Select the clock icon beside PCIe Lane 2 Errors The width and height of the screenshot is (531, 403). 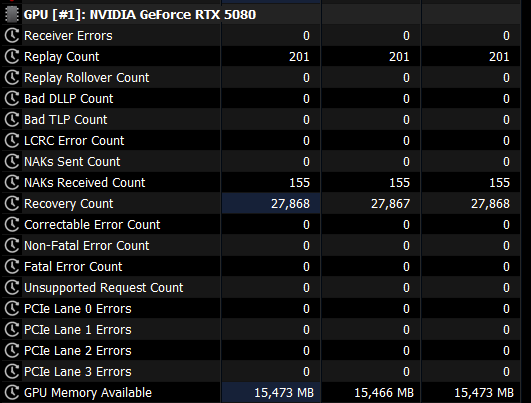(x=12, y=351)
